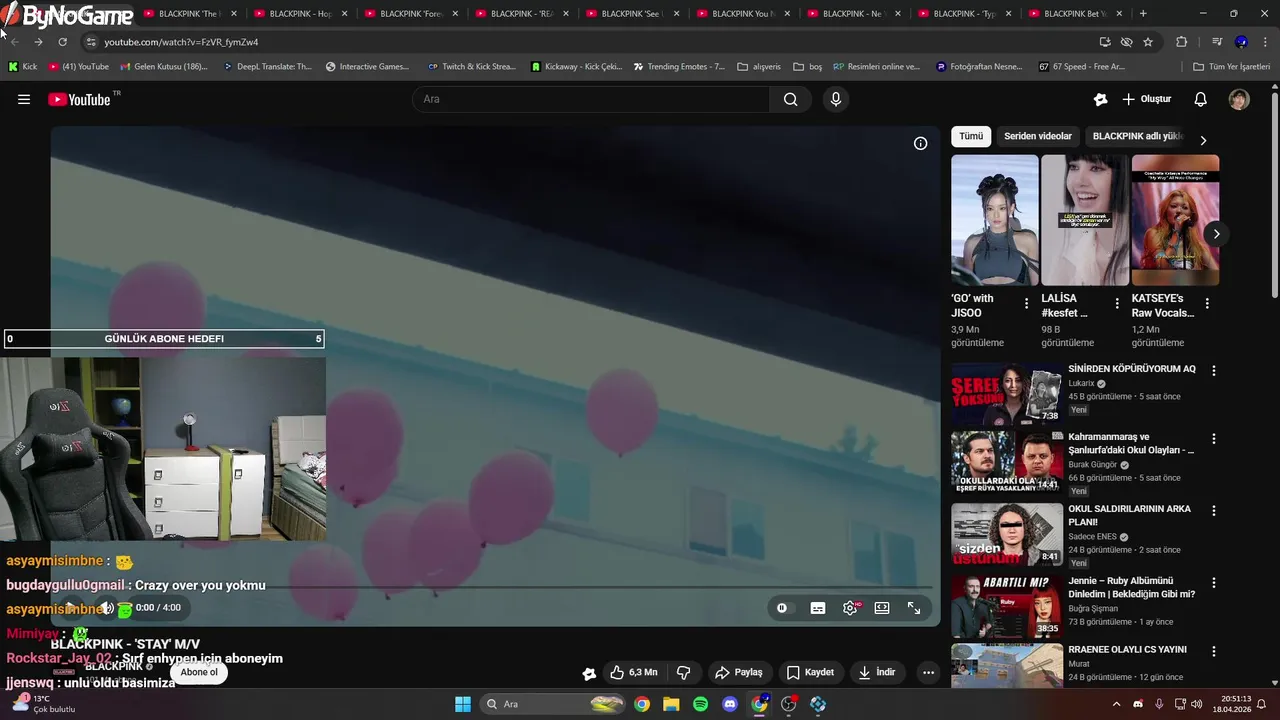This screenshot has height=720, width=1280.
Task: Click the taskbar volume speaker icon
Action: tap(1199, 704)
